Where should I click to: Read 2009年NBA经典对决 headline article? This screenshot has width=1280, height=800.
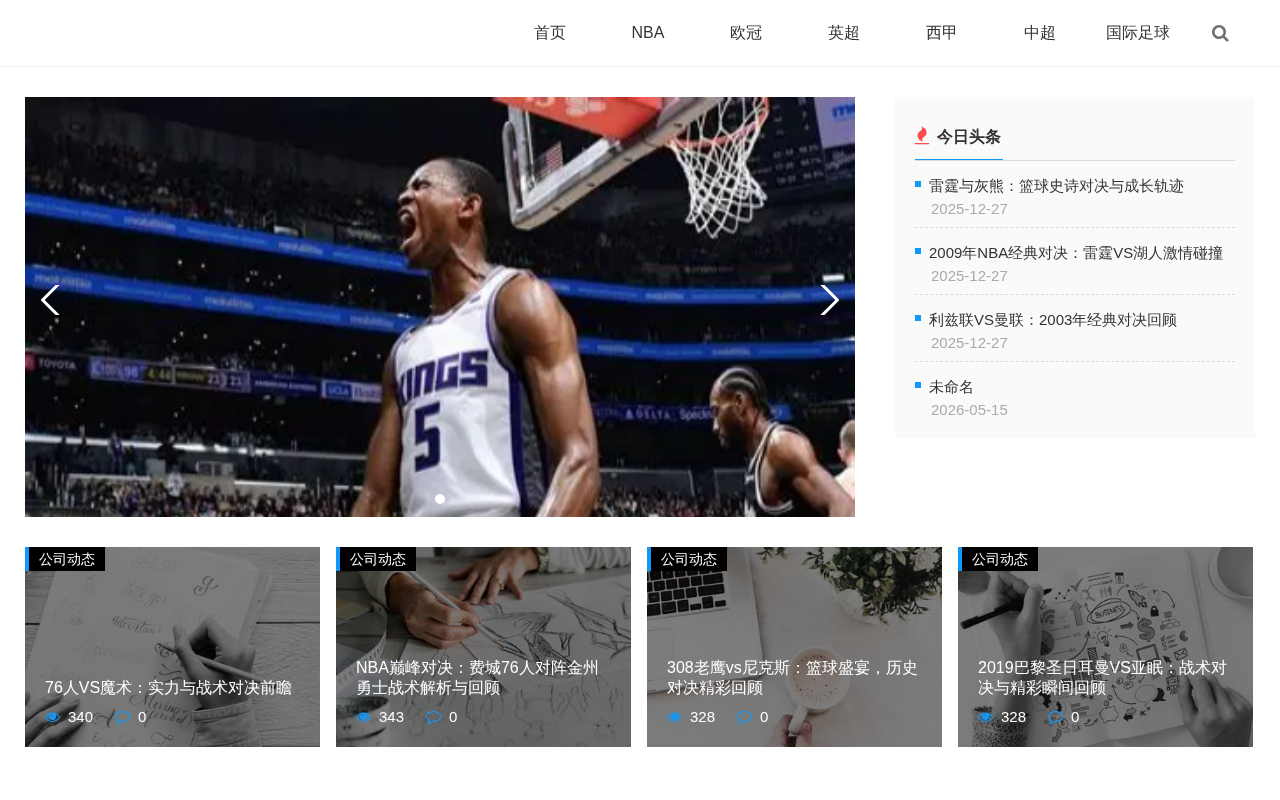(1076, 253)
